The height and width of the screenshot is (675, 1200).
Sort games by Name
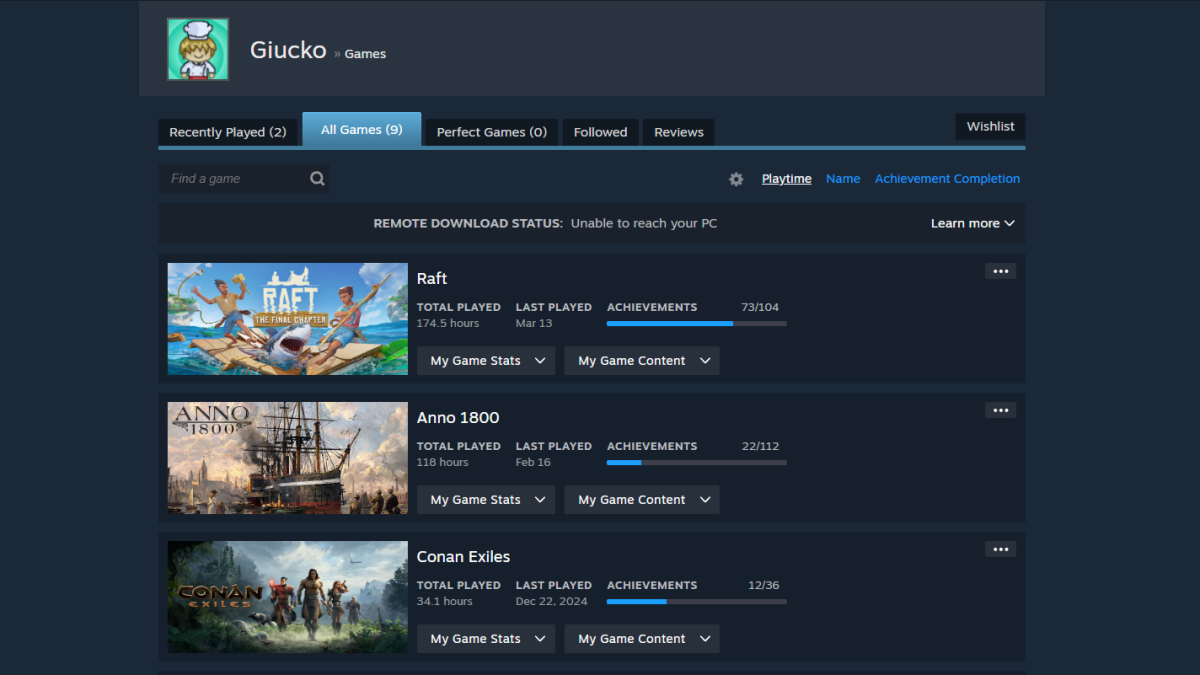click(843, 179)
